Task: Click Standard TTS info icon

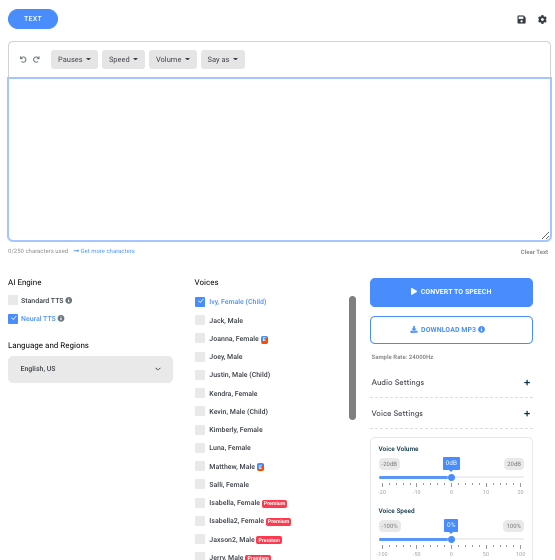Action: 69,300
